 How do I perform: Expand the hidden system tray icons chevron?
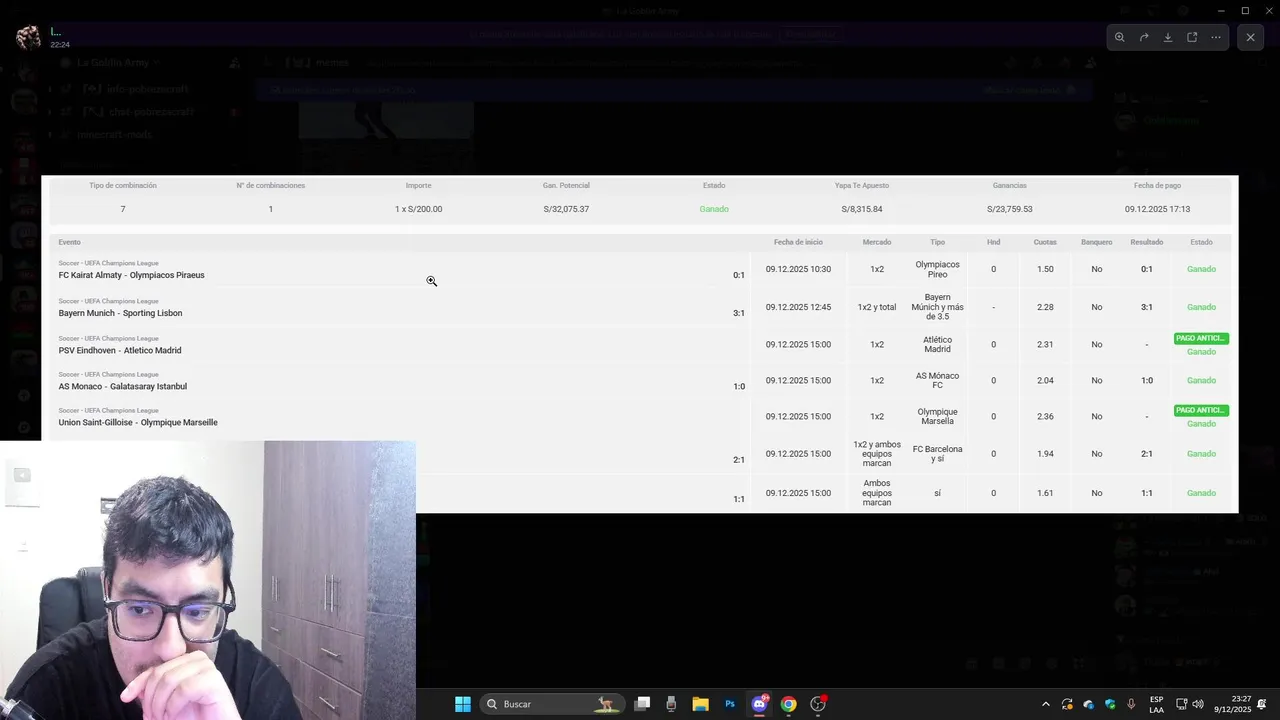coord(1046,704)
